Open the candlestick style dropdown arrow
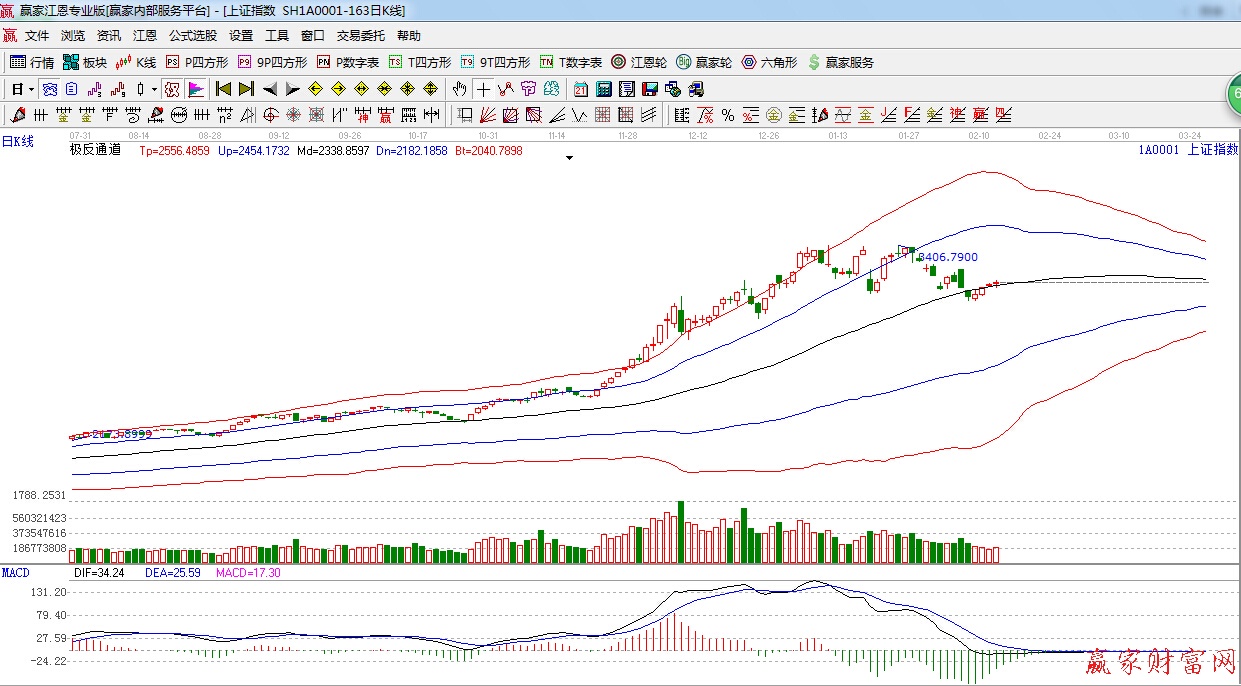Screen dimensions: 1241x686 pyautogui.click(x=153, y=89)
